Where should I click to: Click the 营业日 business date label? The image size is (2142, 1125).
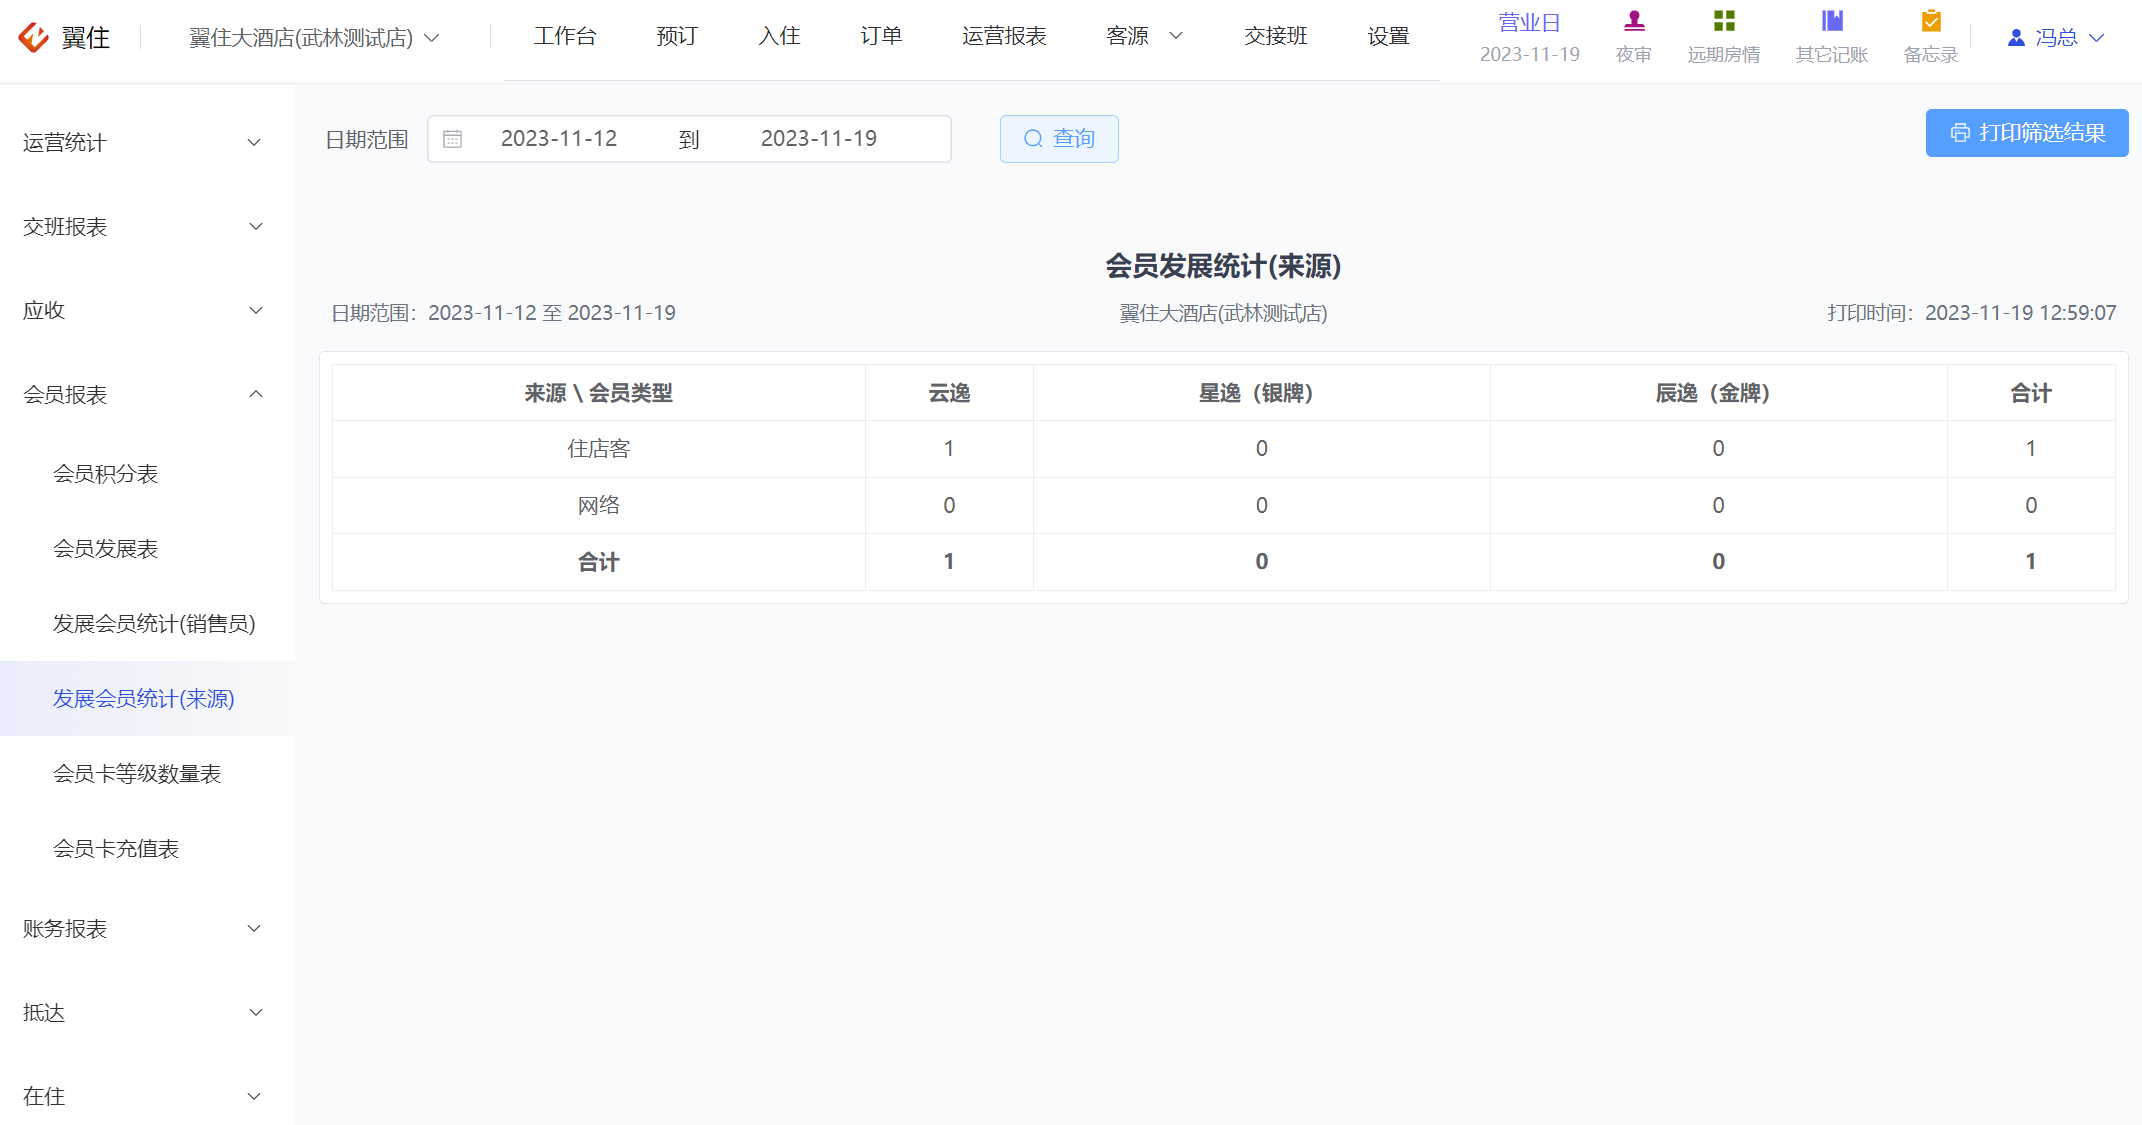1529,22
